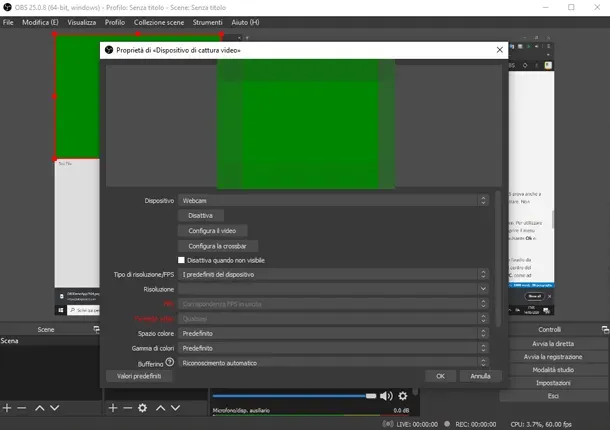The width and height of the screenshot is (610, 430).
Task: Add a new source with plus icon
Action: pyautogui.click(x=112, y=408)
